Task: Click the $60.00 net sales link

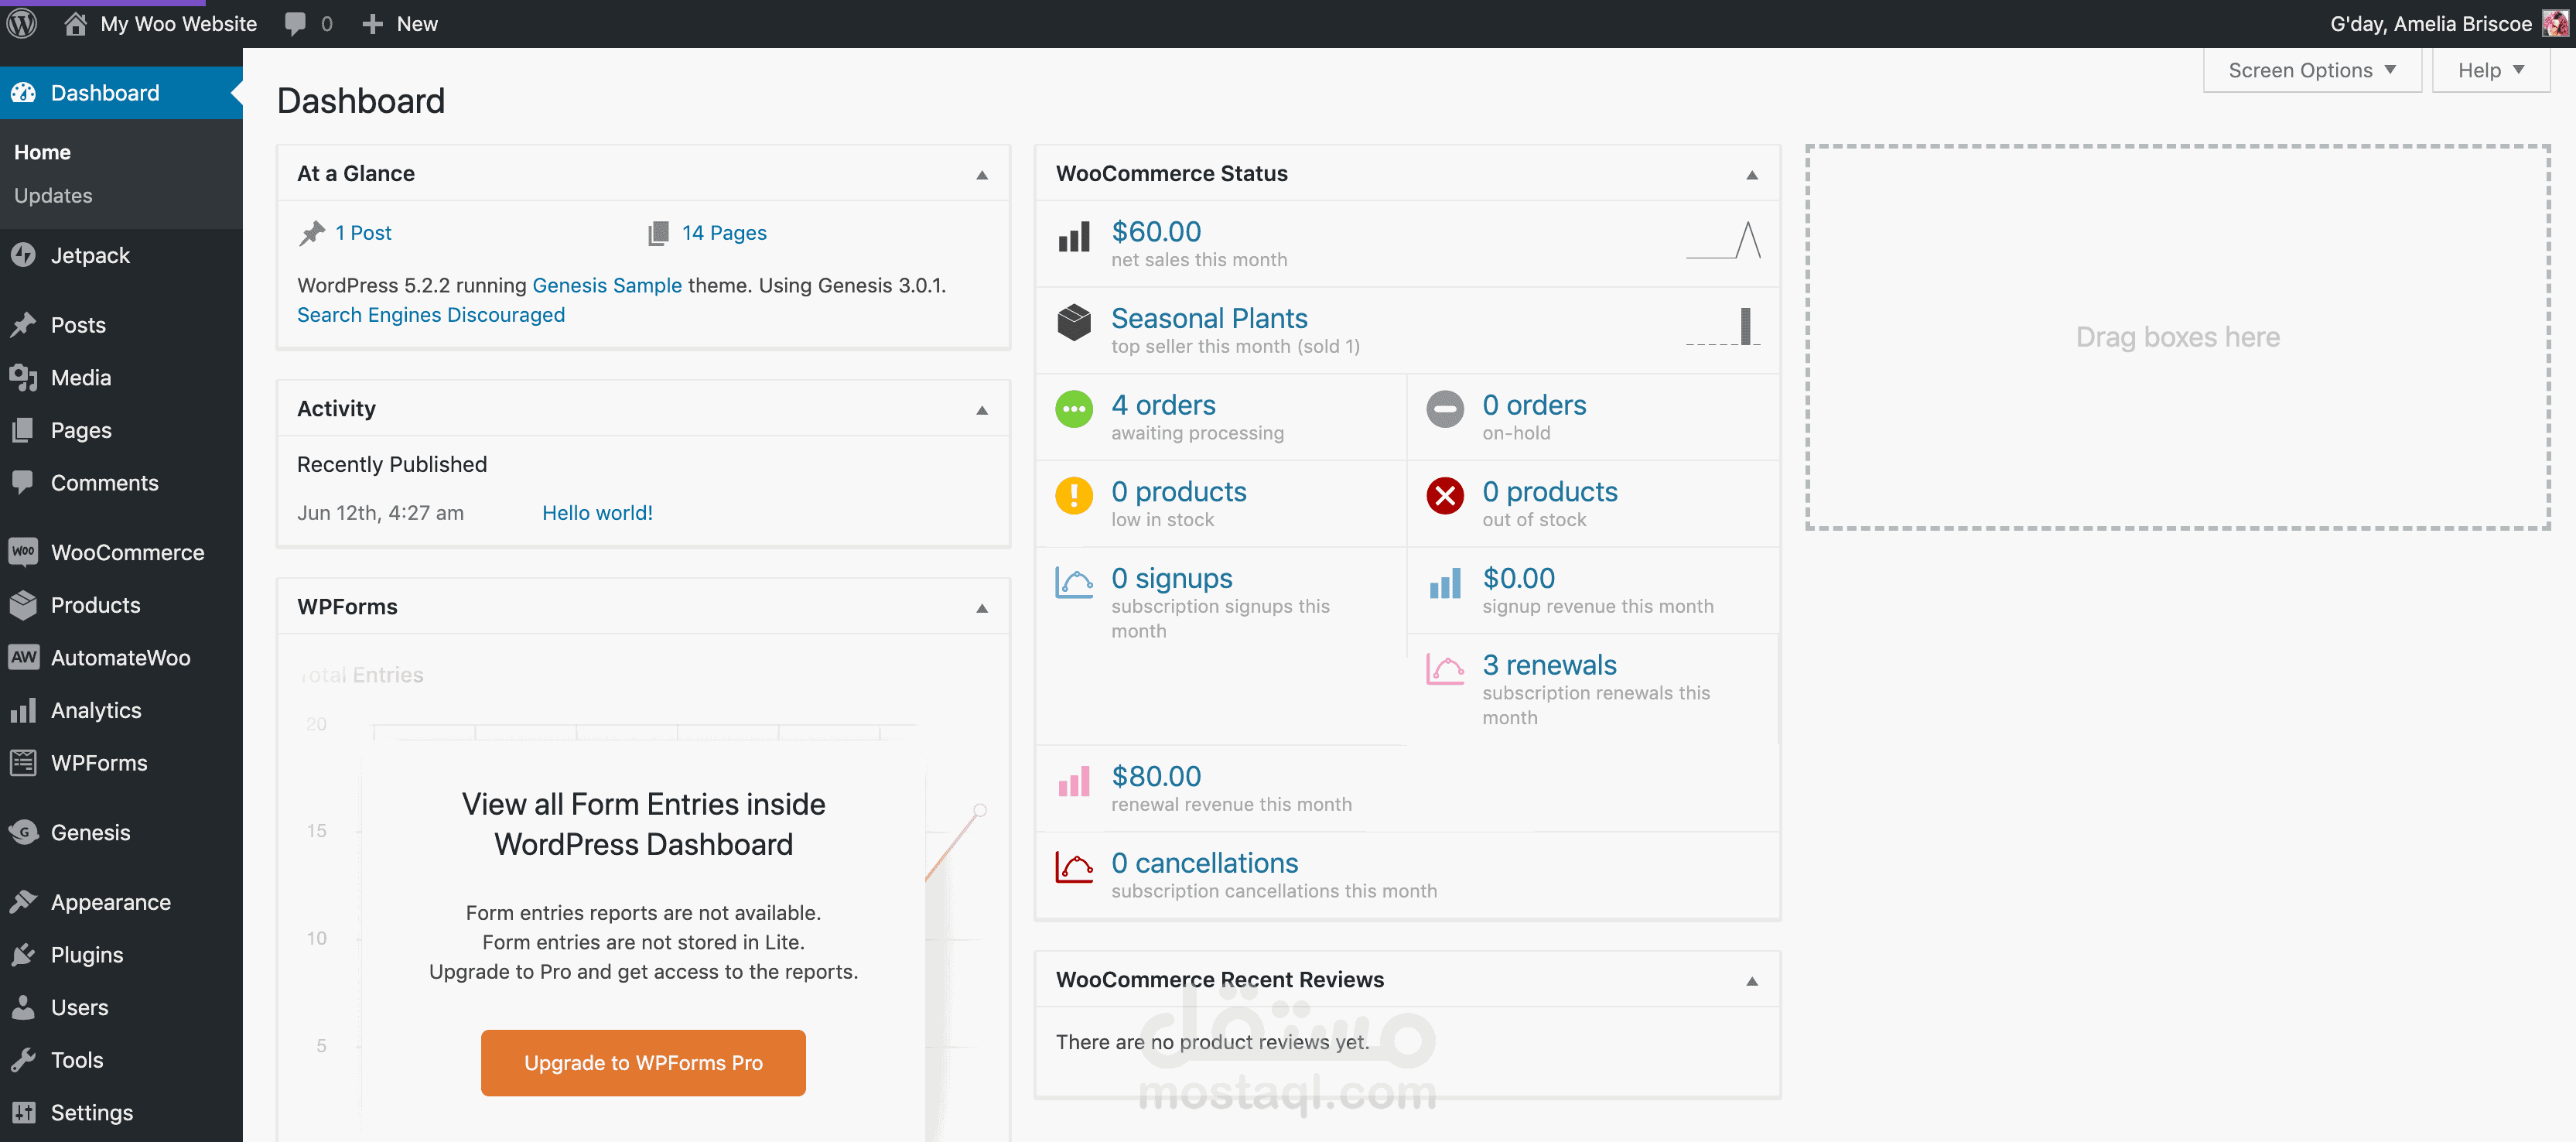Action: [1156, 231]
